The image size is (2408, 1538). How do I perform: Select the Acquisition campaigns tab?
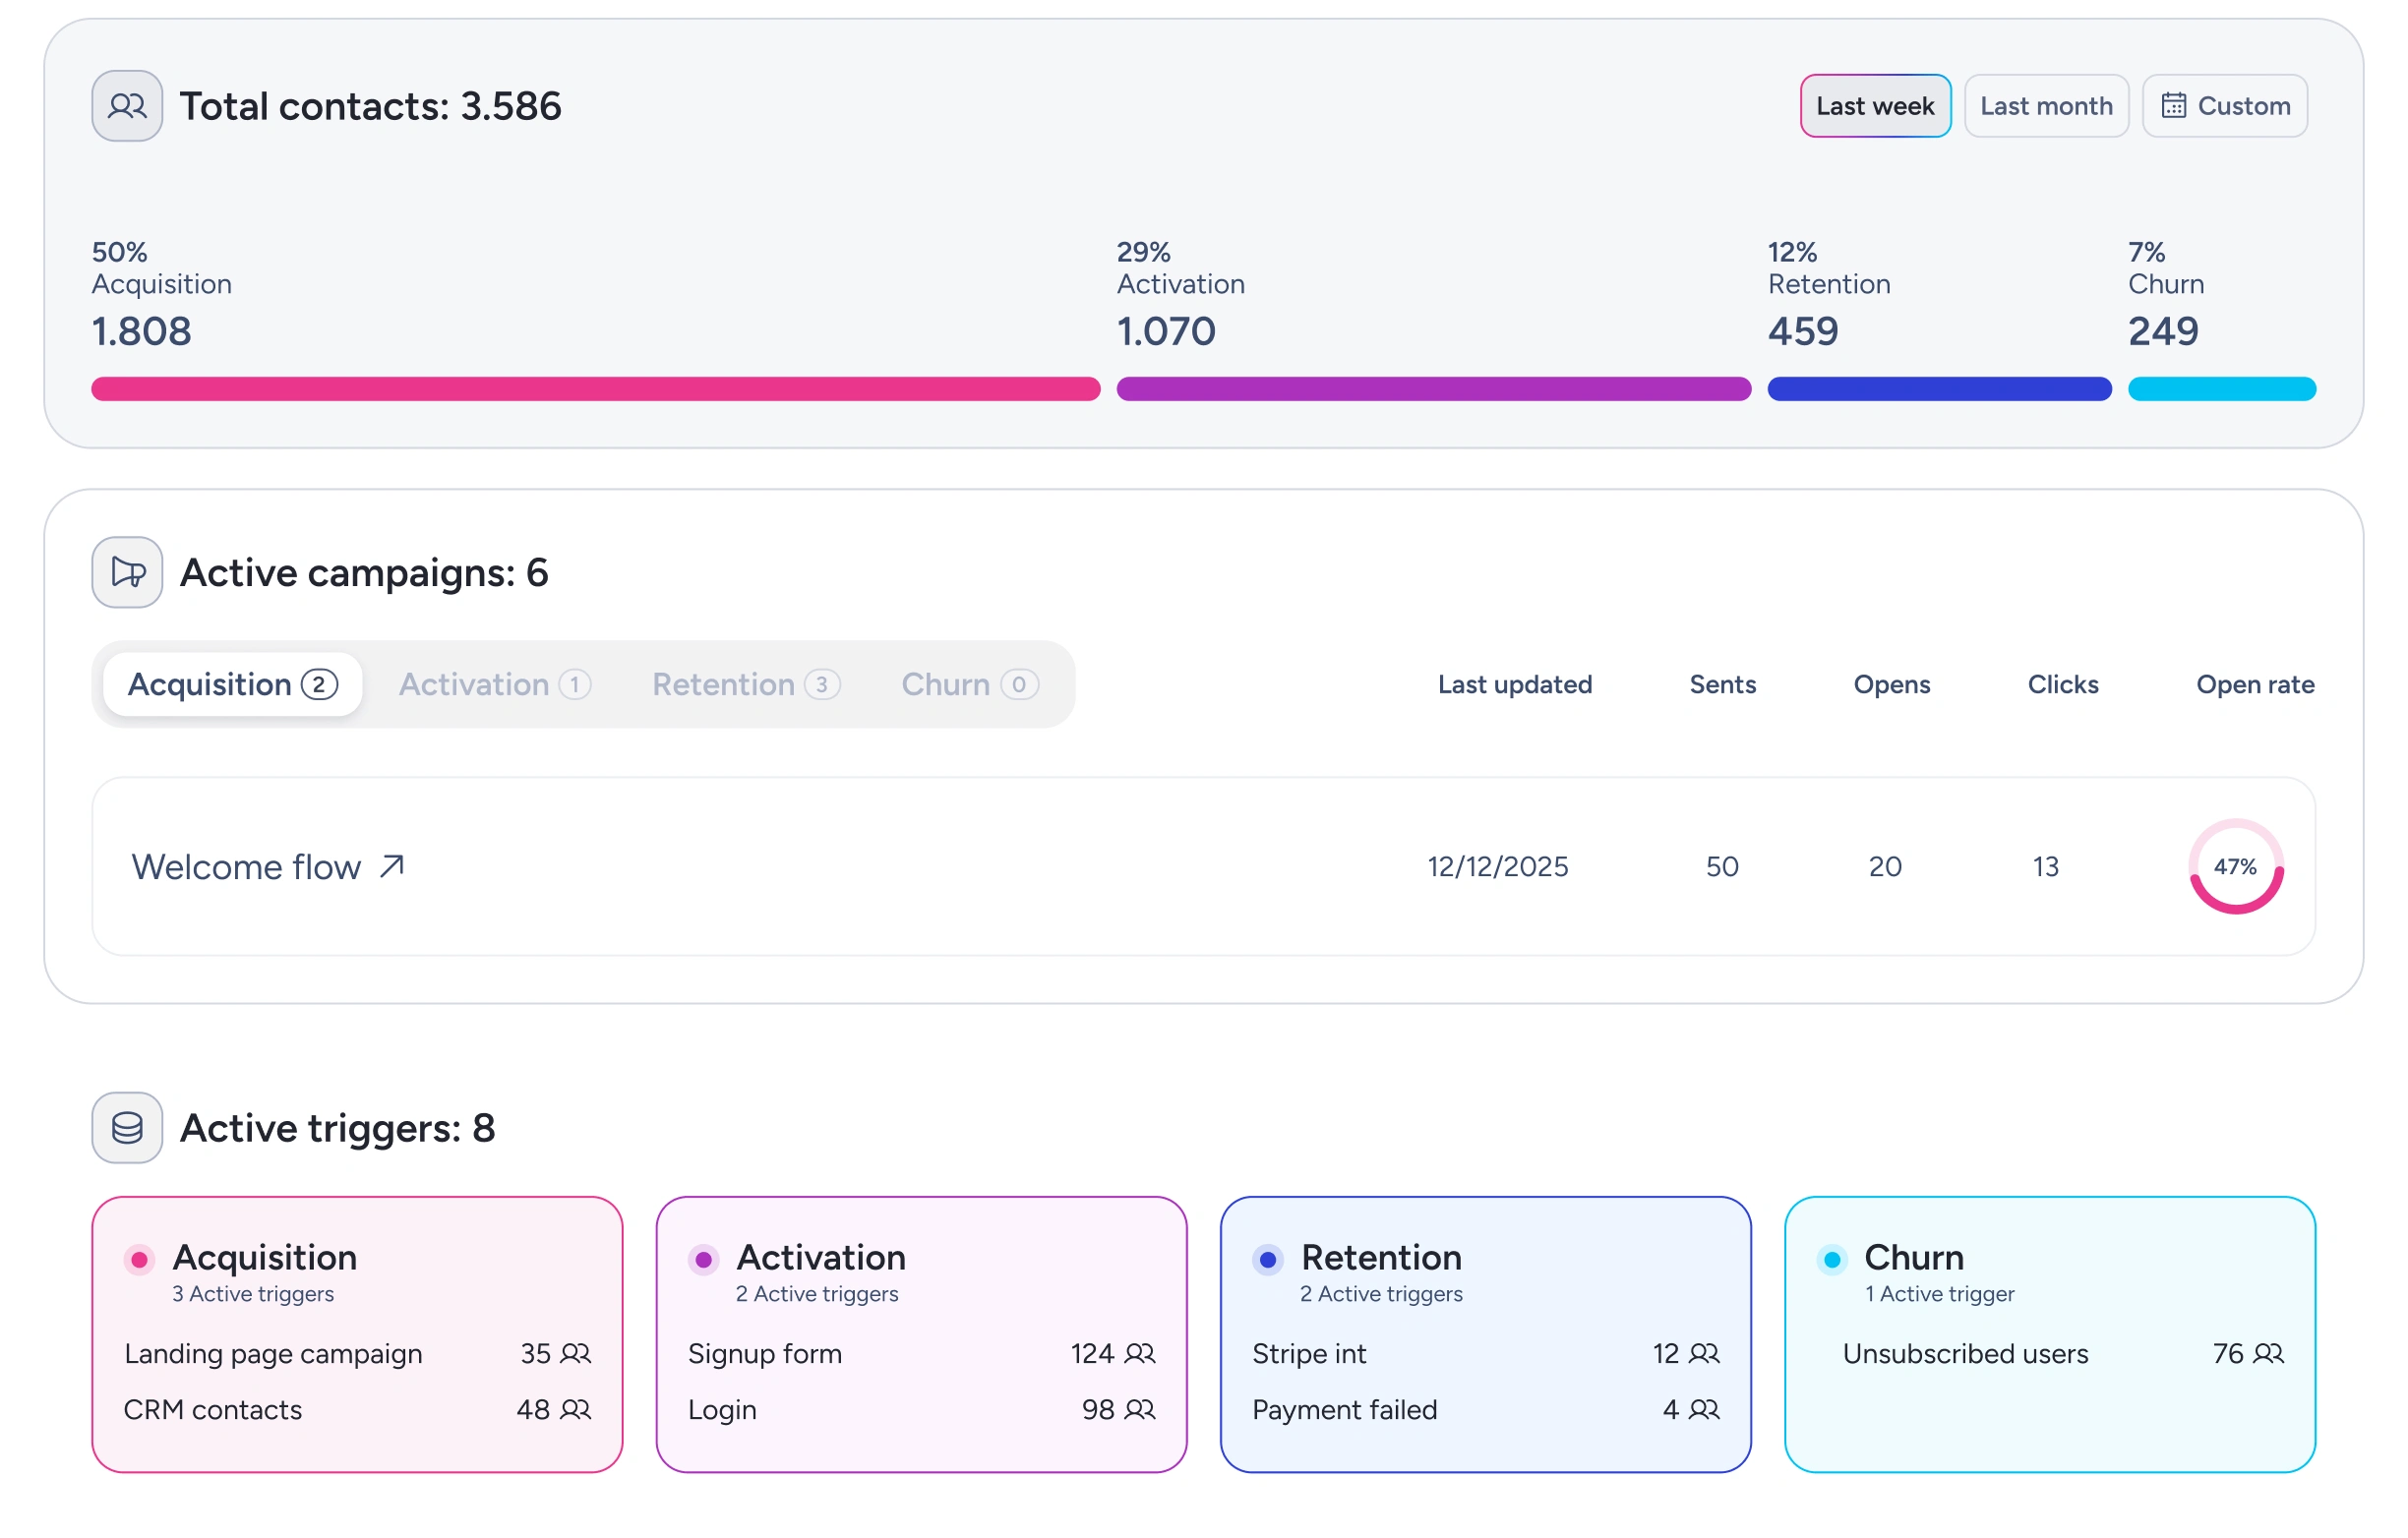(232, 684)
